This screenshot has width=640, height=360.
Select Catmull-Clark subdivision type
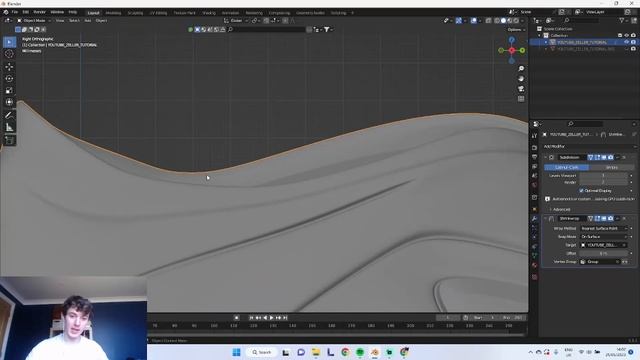click(x=567, y=167)
